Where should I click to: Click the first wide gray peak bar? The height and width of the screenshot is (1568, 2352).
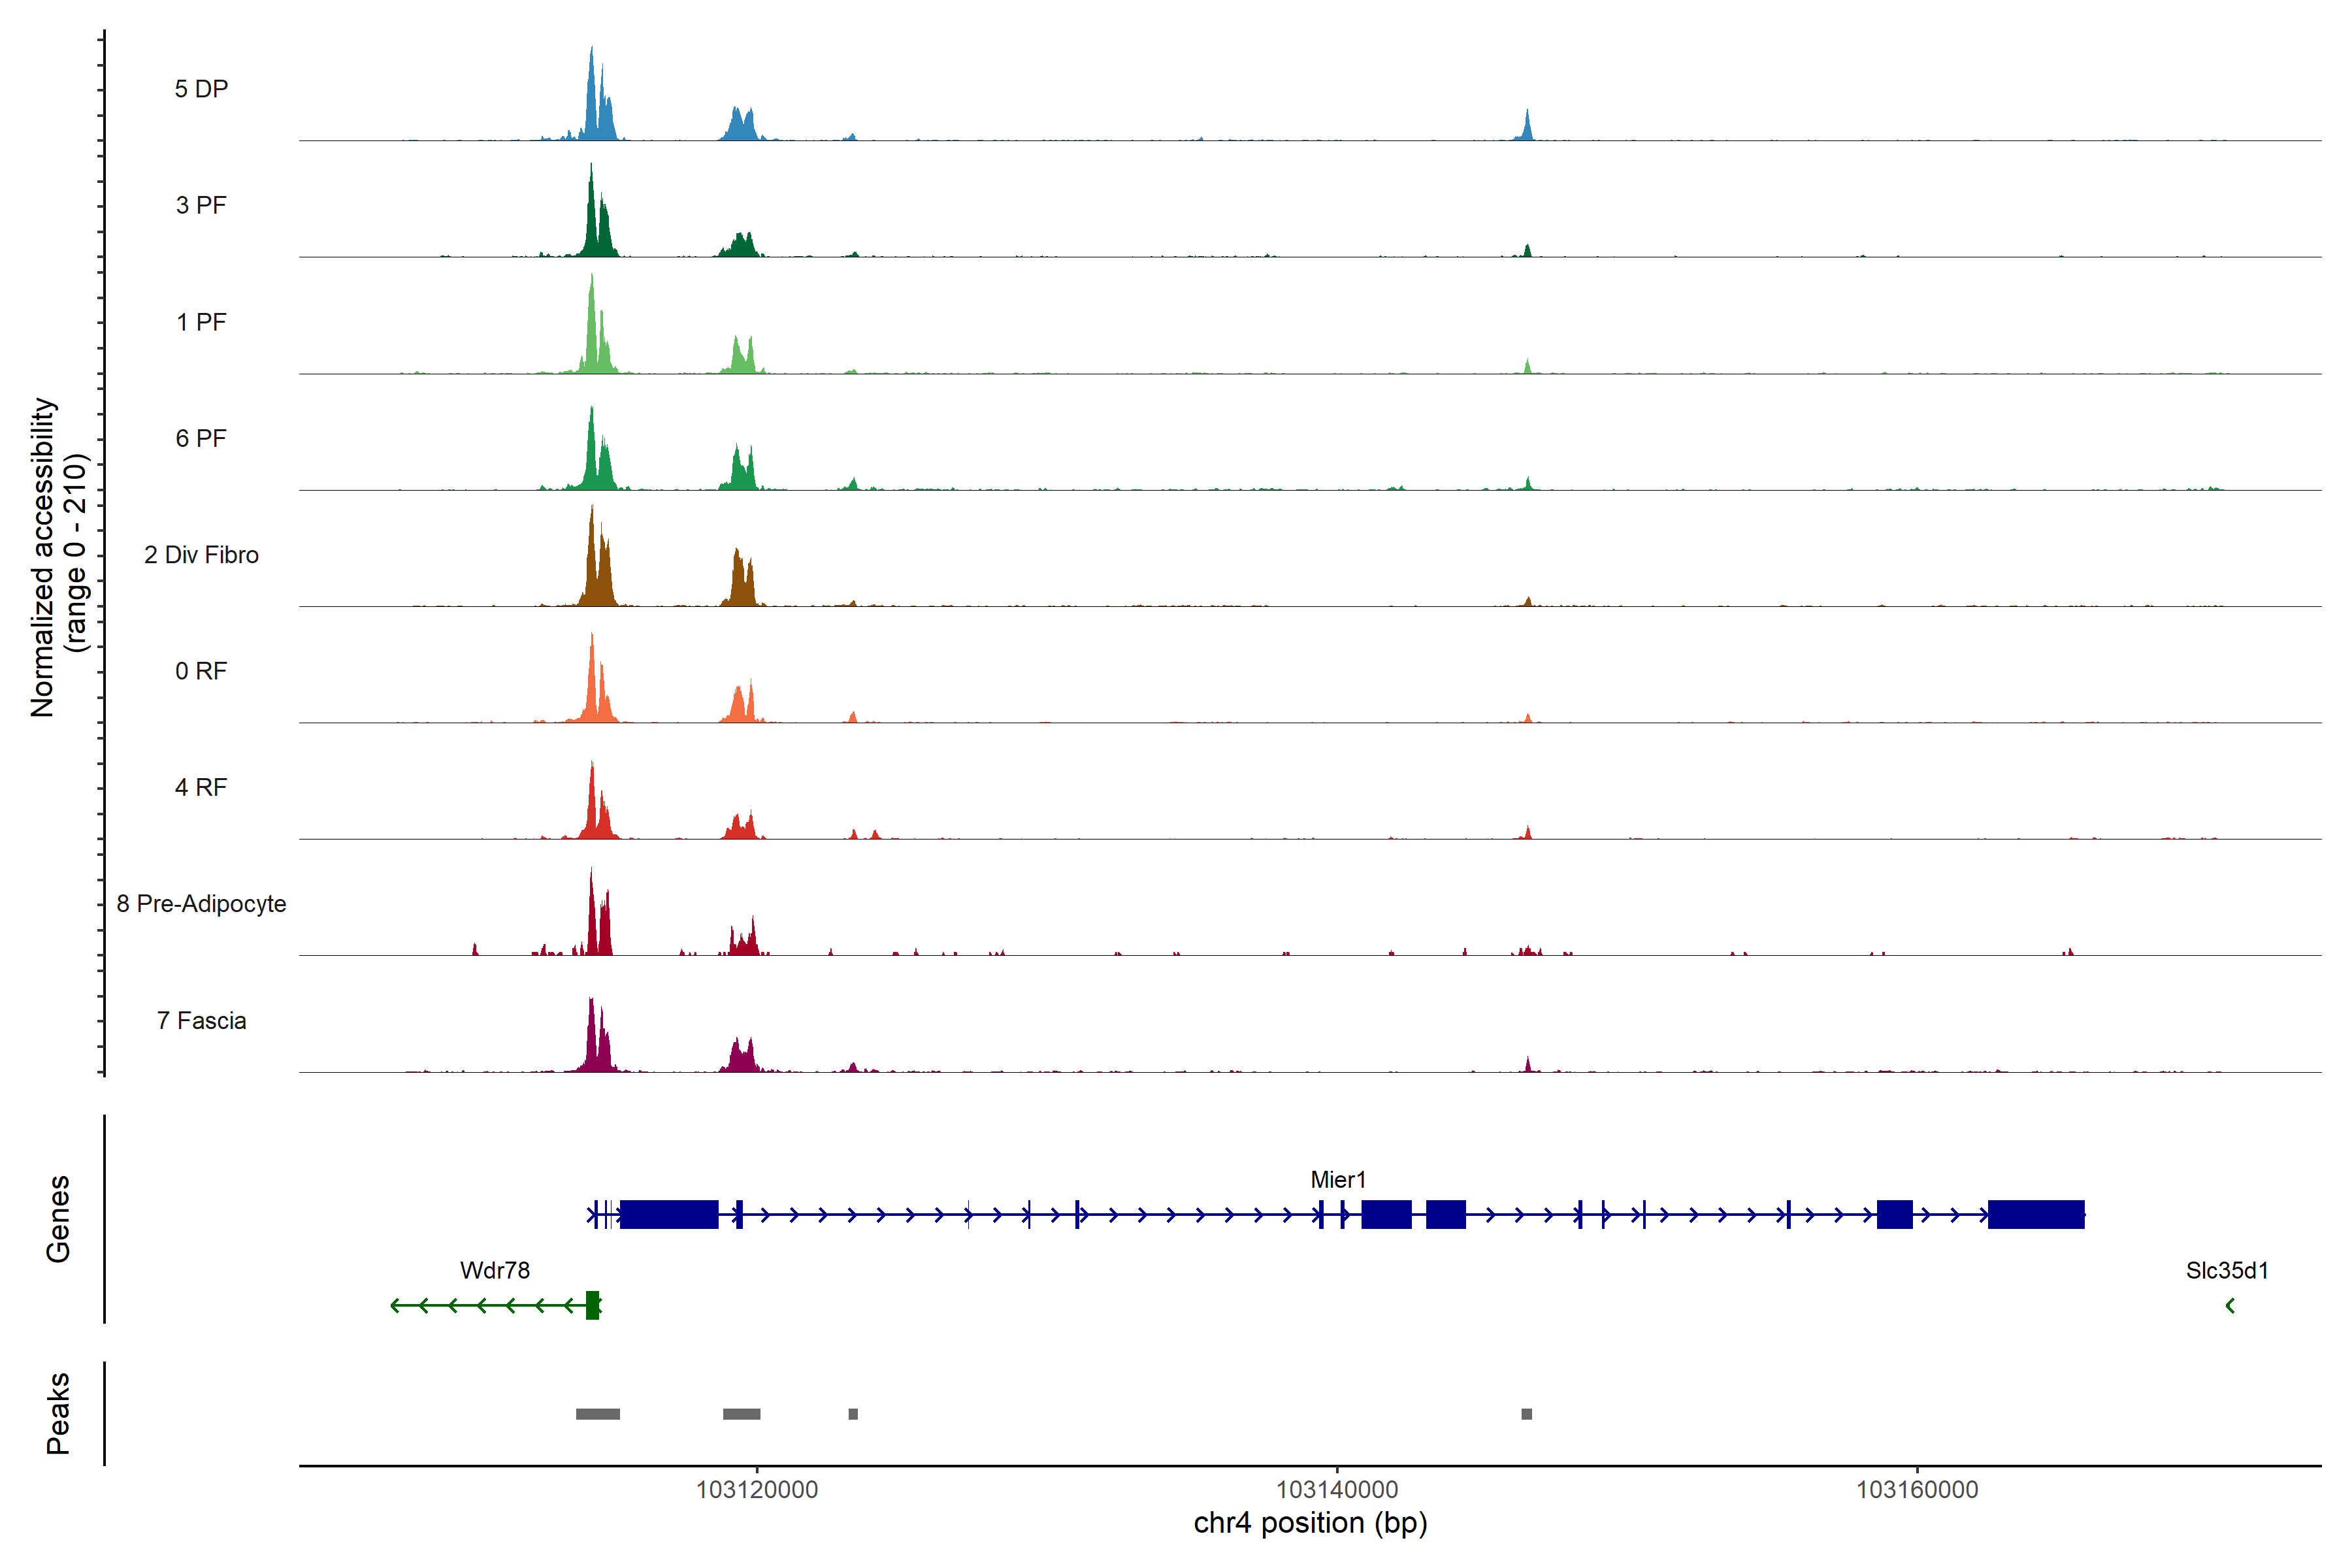598,1414
